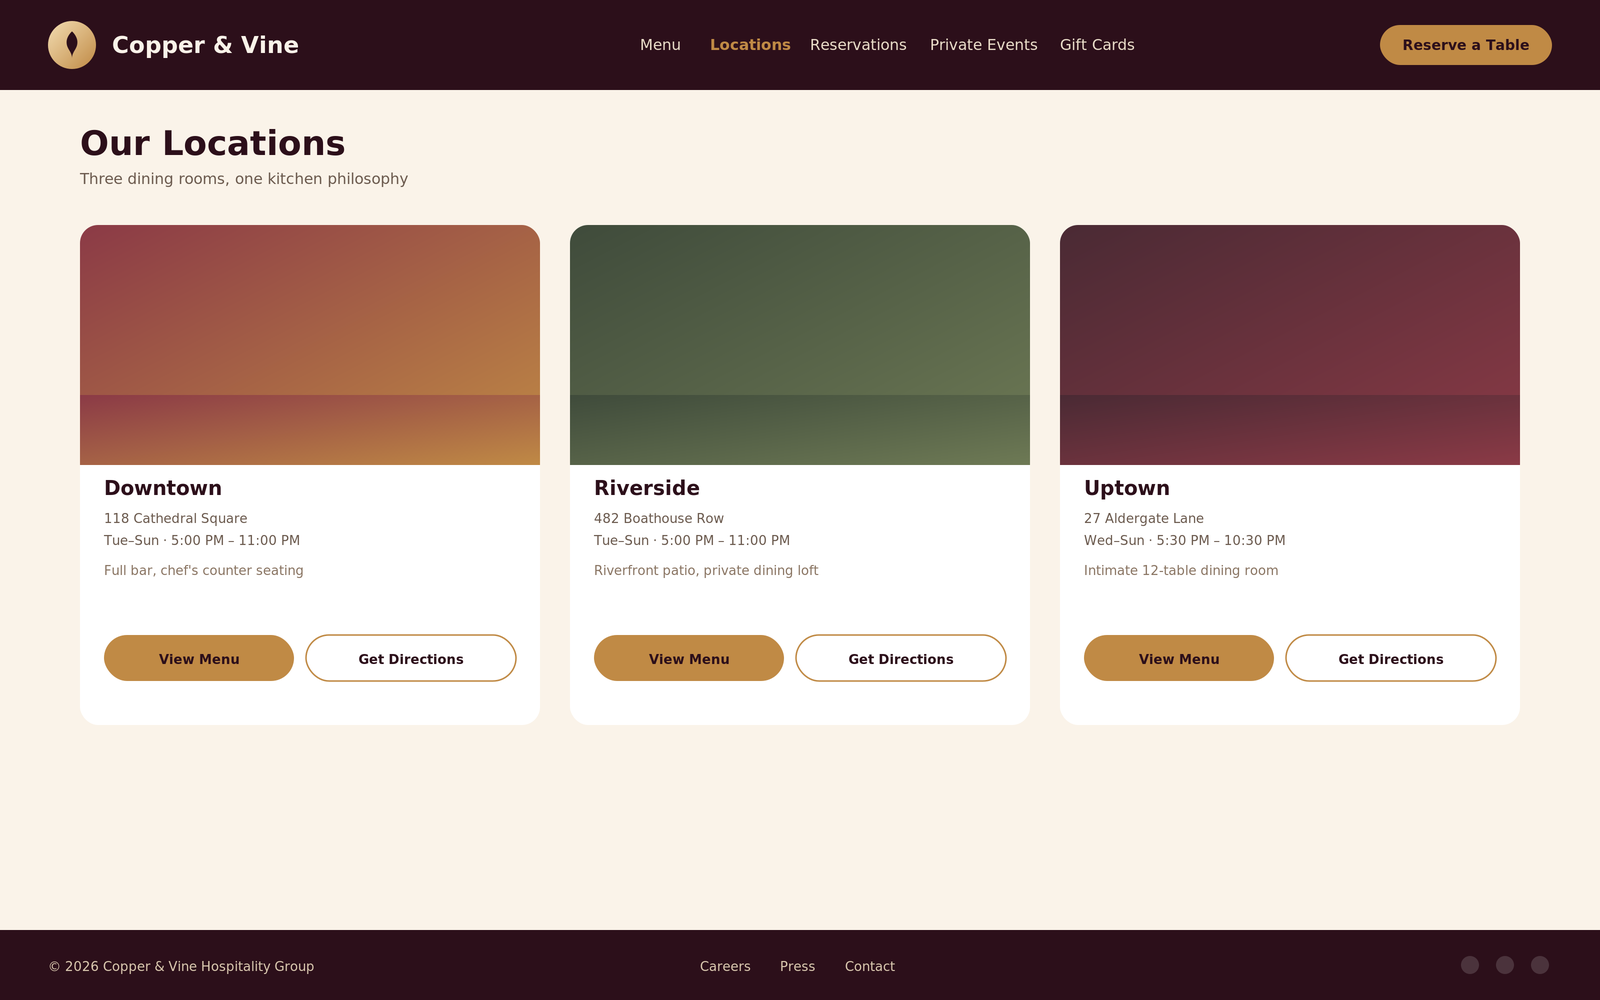Click 'Intimate 12-table dining room' text
Image resolution: width=1600 pixels, height=1000 pixels.
(x=1181, y=570)
